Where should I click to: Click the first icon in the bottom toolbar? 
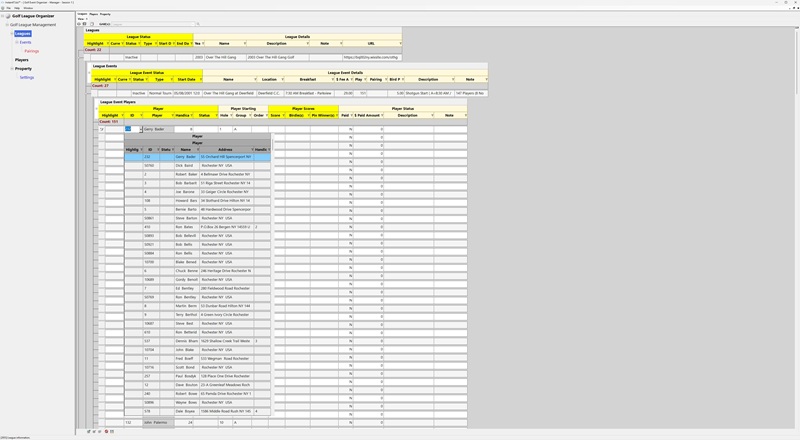click(89, 431)
